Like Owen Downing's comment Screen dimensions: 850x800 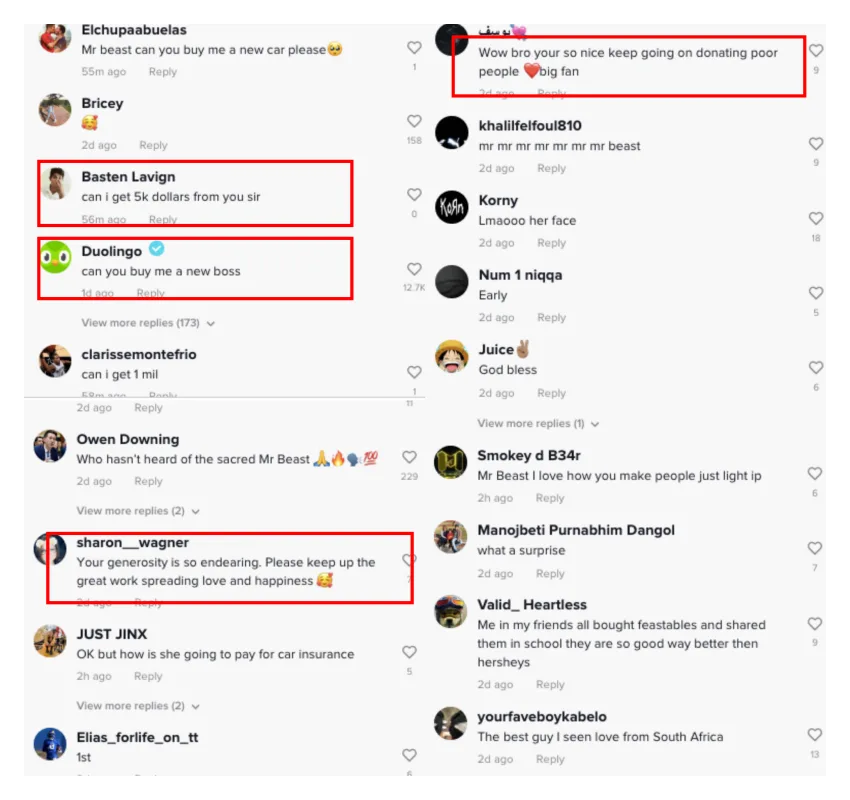409,457
